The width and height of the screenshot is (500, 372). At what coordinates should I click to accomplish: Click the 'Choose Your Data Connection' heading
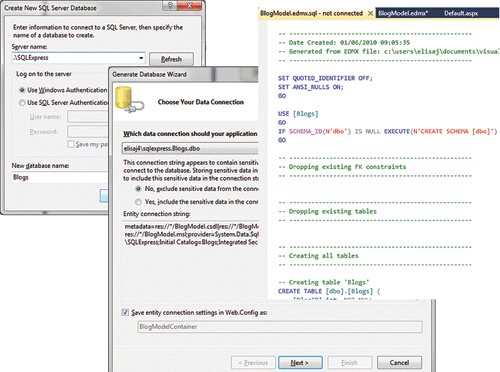(201, 102)
